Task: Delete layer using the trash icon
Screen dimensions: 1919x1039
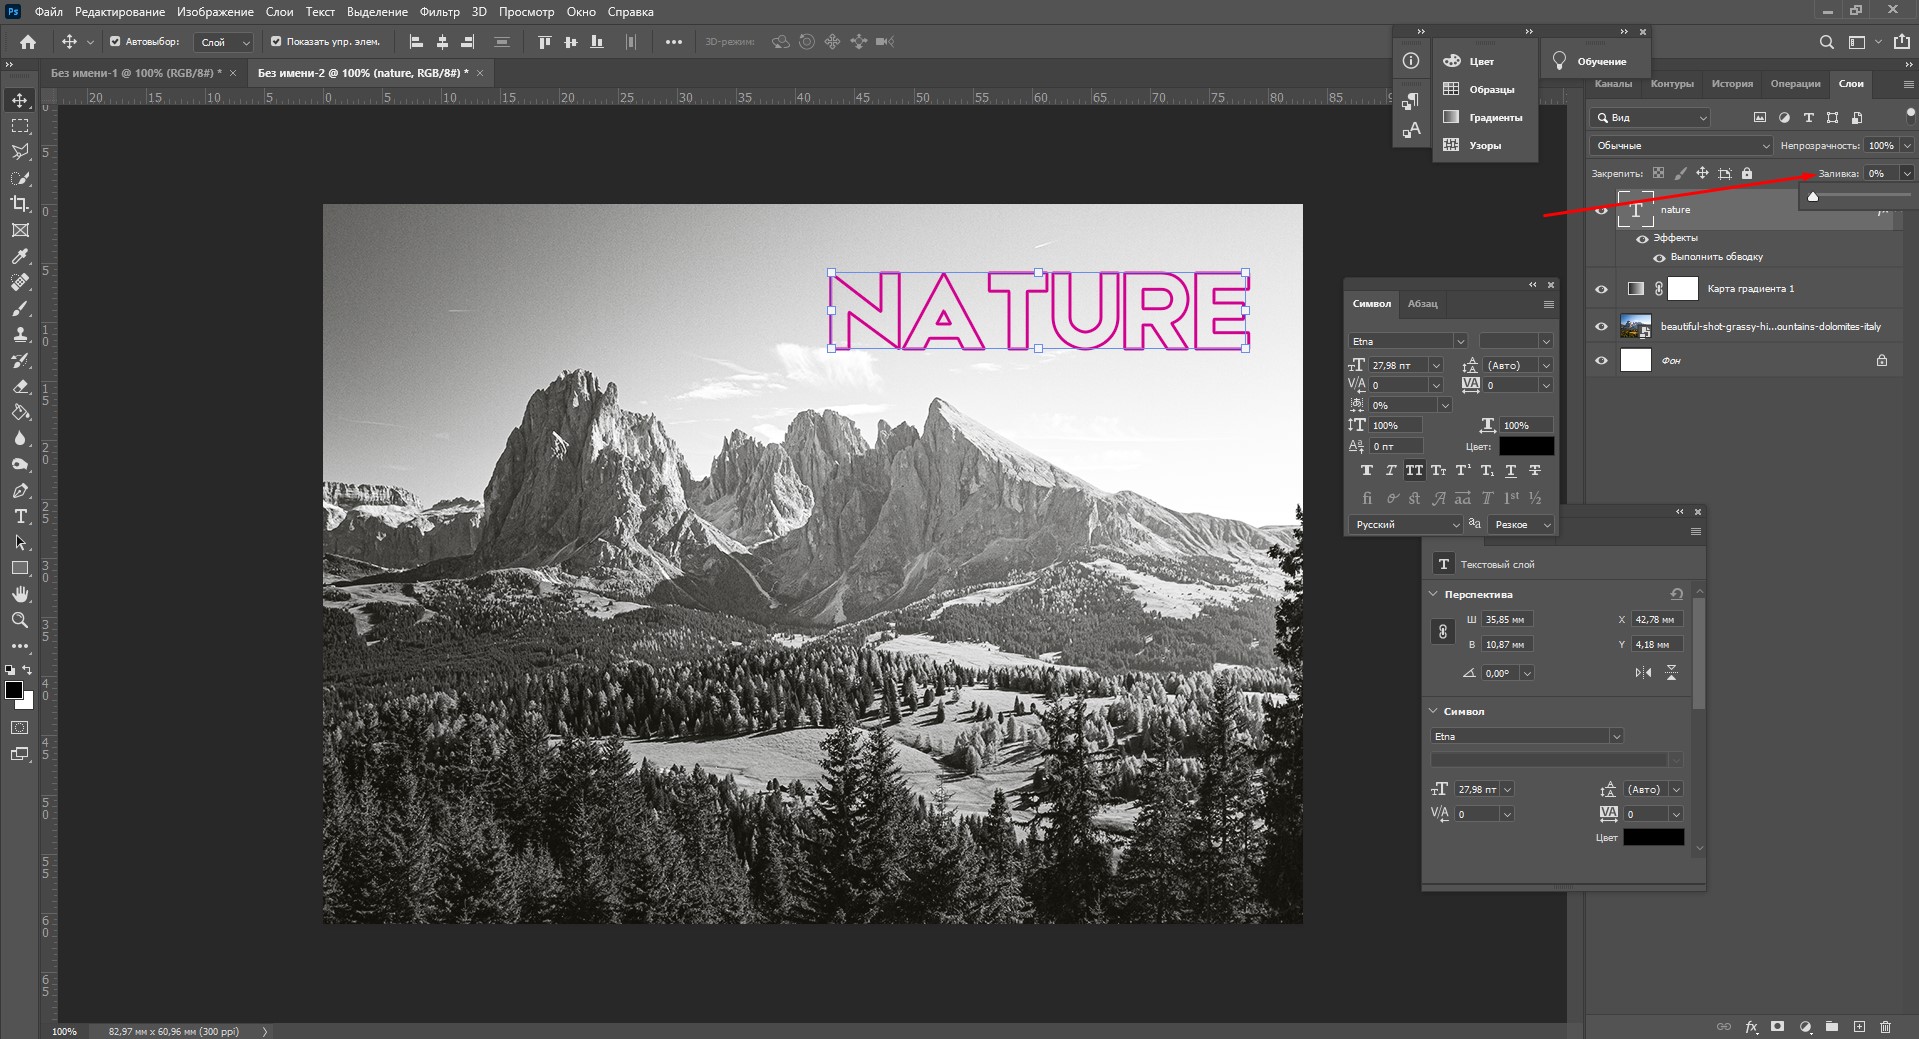Action: [x=1885, y=1026]
